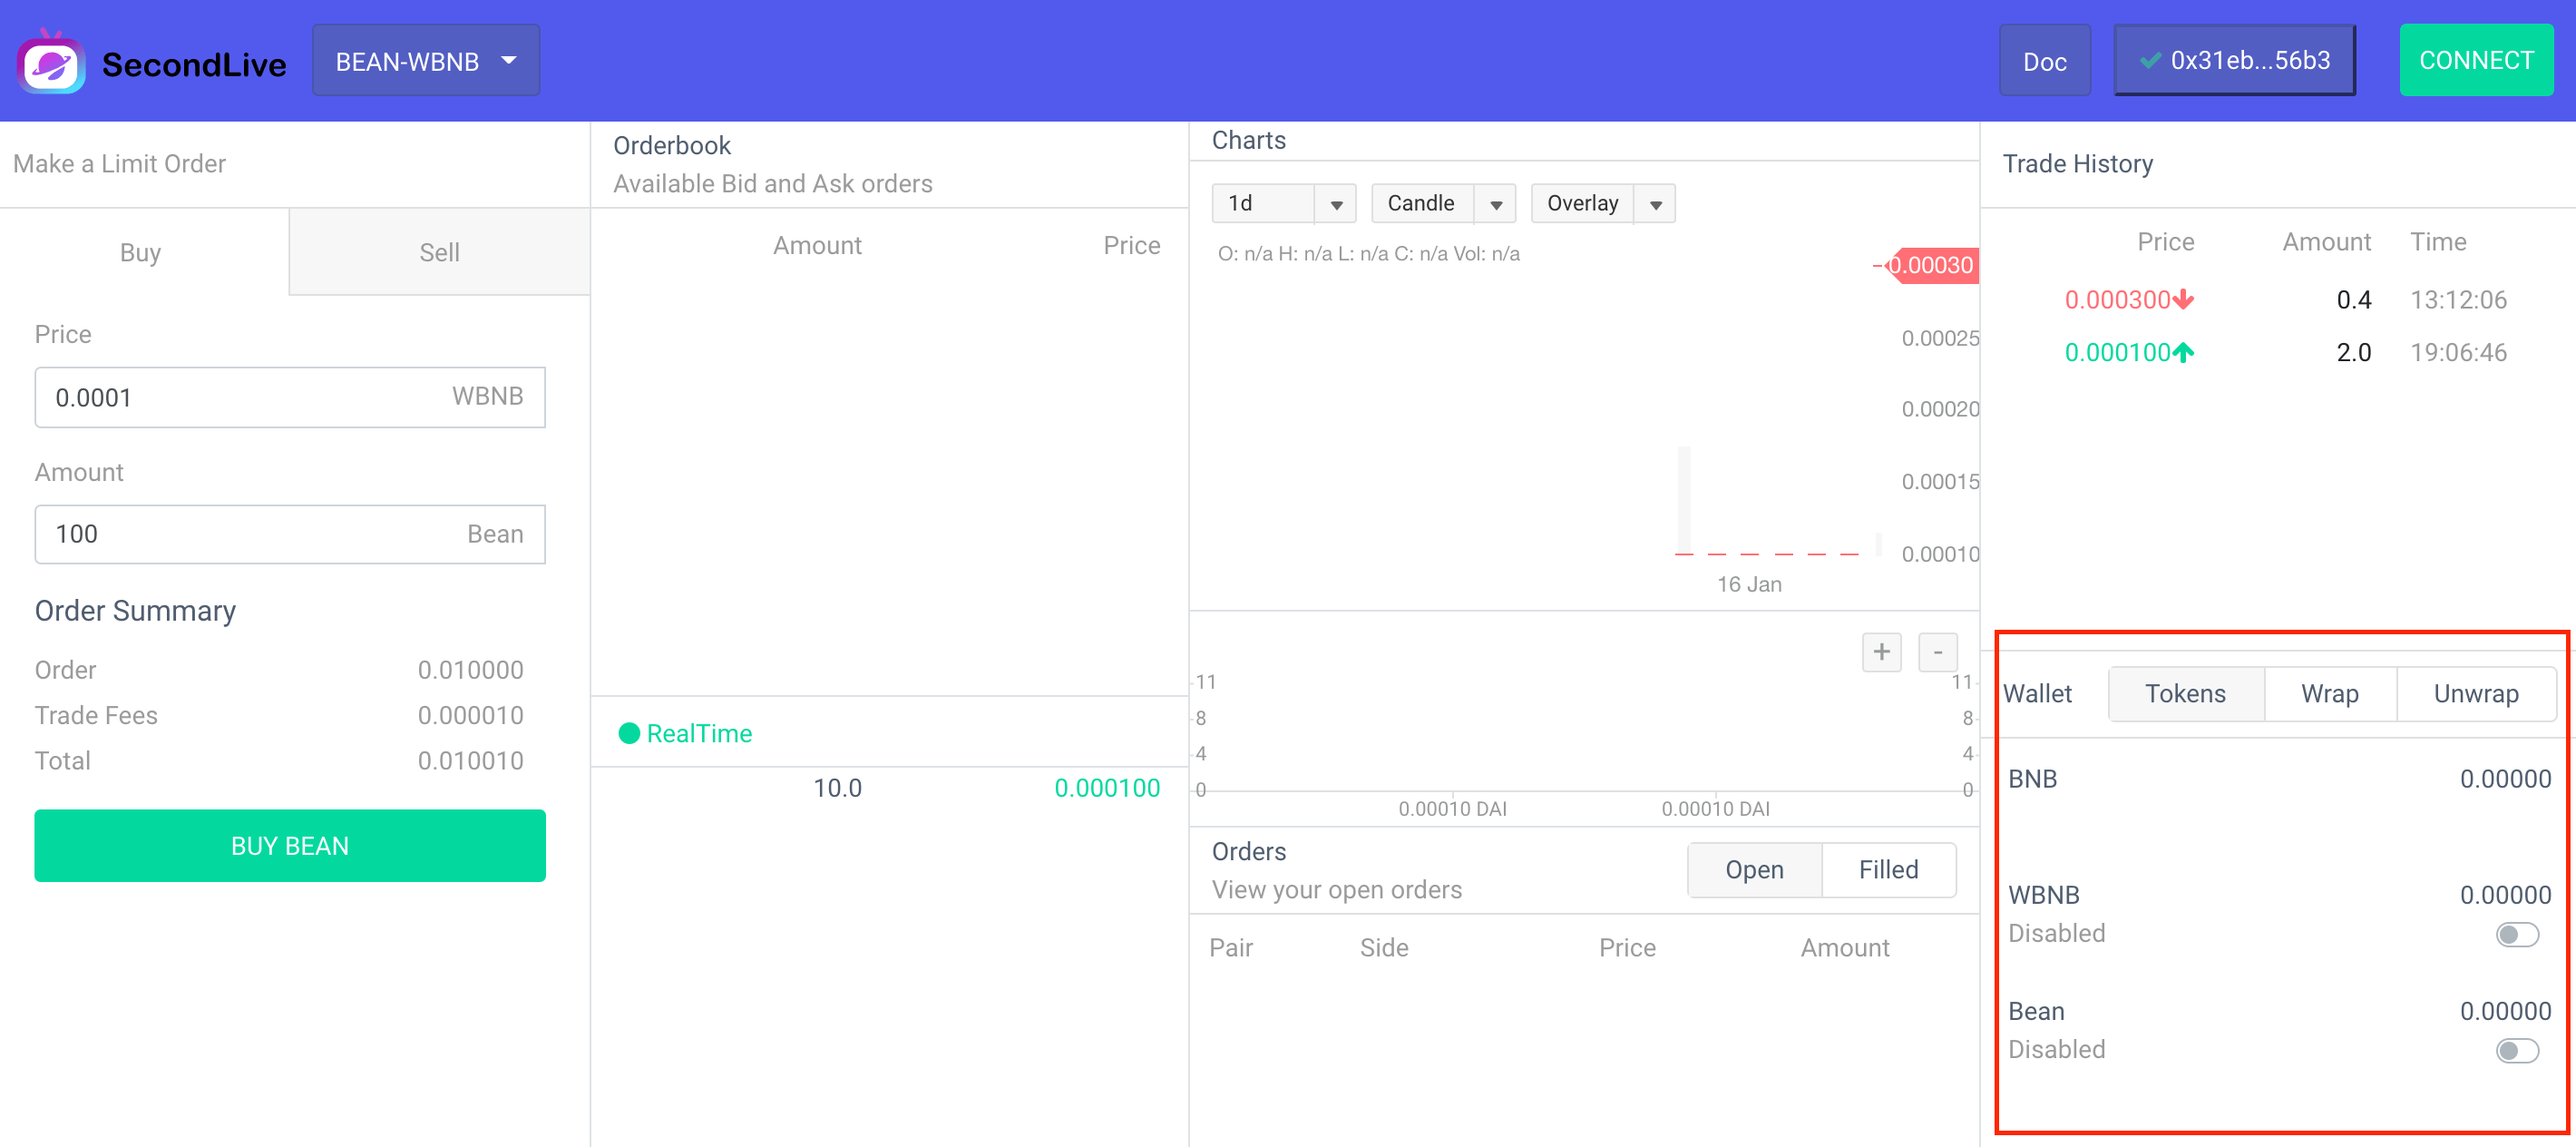
Task: Click the green RealTime status dot
Action: [x=629, y=733]
